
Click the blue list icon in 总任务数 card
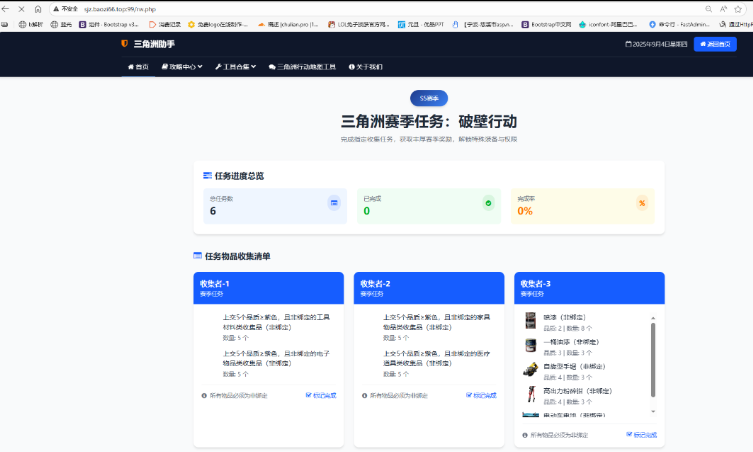pyautogui.click(x=334, y=203)
